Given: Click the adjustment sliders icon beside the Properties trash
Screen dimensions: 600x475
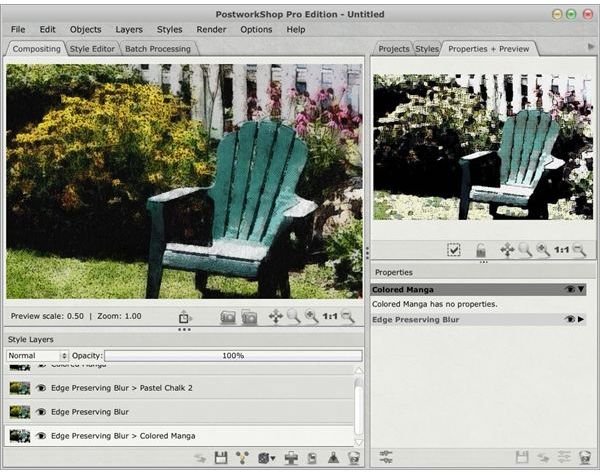Looking at the screenshot, I should (564, 457).
